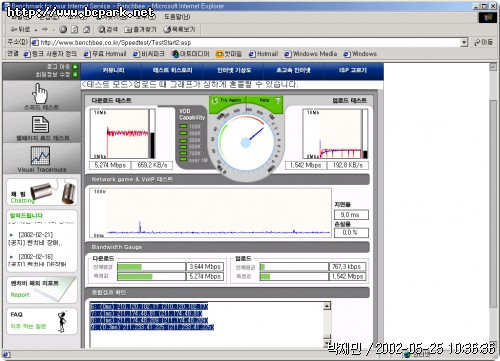Image resolution: width=500 pixels, height=361 pixels.
Task: Click the download measured bar showing 5,274 Mbps
Action: tap(151, 276)
